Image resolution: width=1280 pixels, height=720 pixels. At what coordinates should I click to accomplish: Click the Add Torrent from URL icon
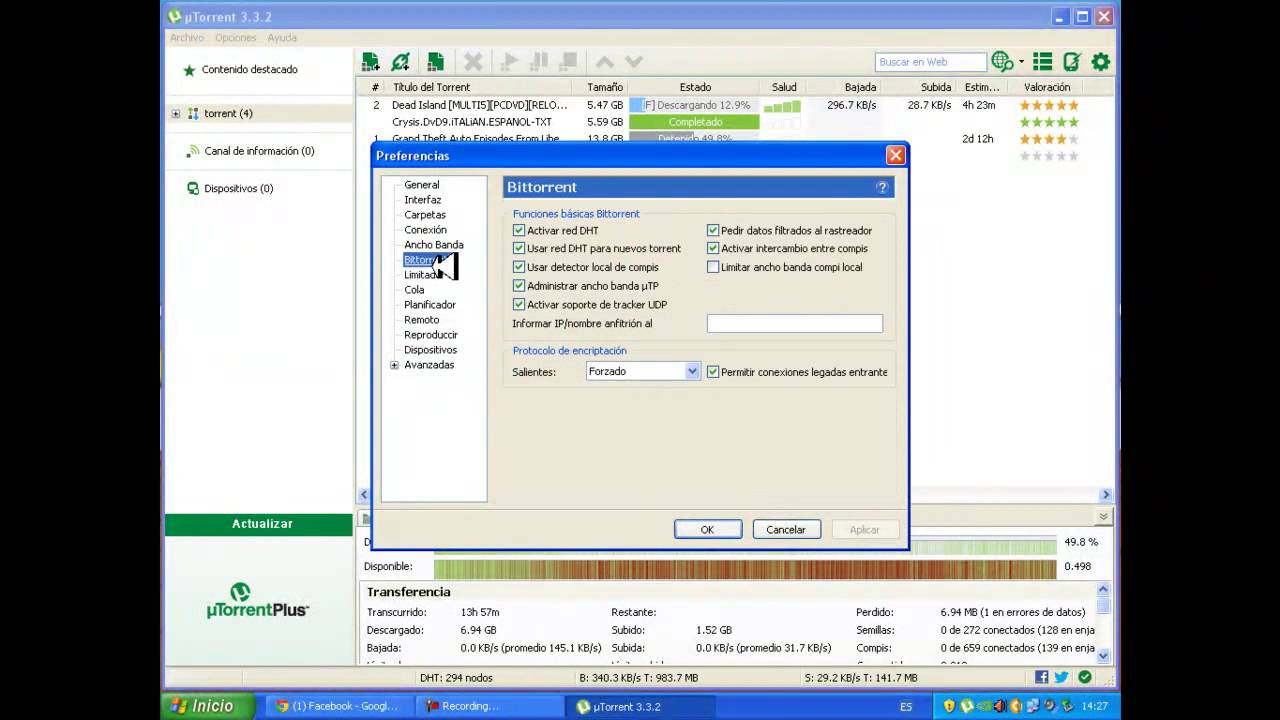pos(401,62)
